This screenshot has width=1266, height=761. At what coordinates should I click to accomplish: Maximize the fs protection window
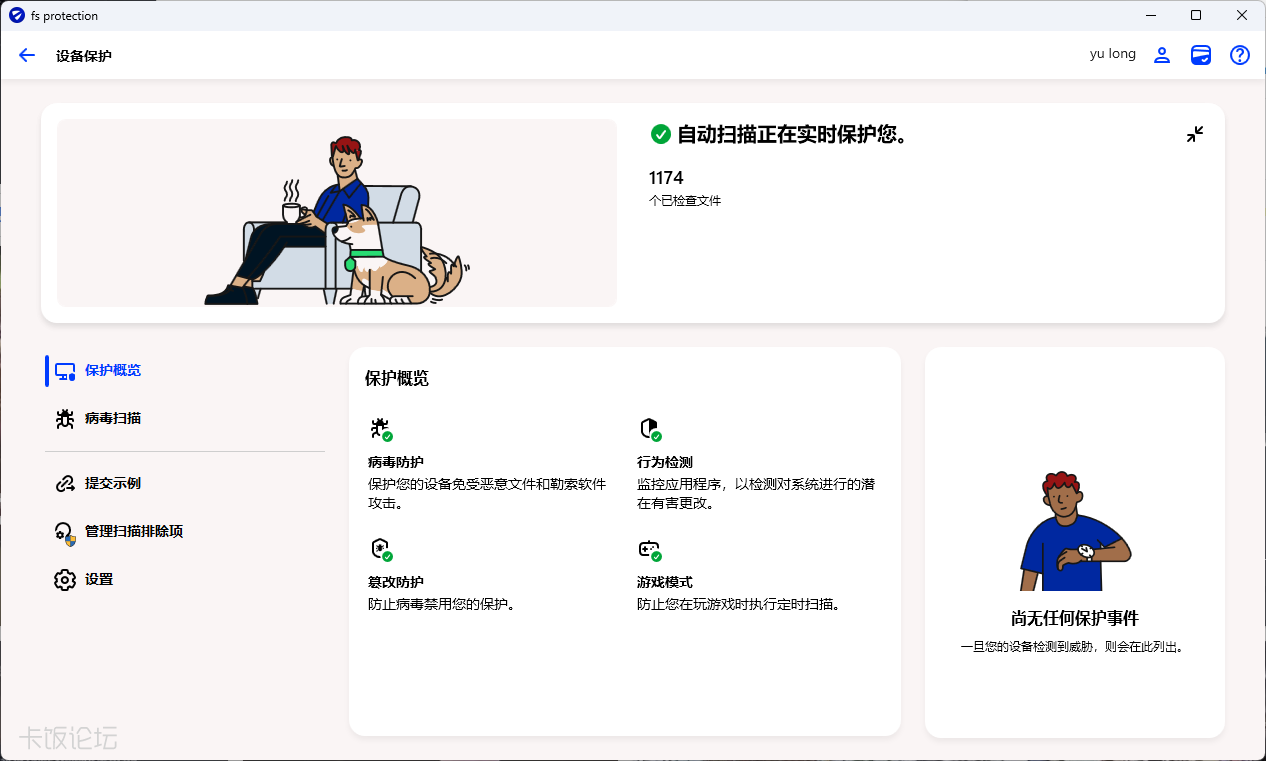1196,15
